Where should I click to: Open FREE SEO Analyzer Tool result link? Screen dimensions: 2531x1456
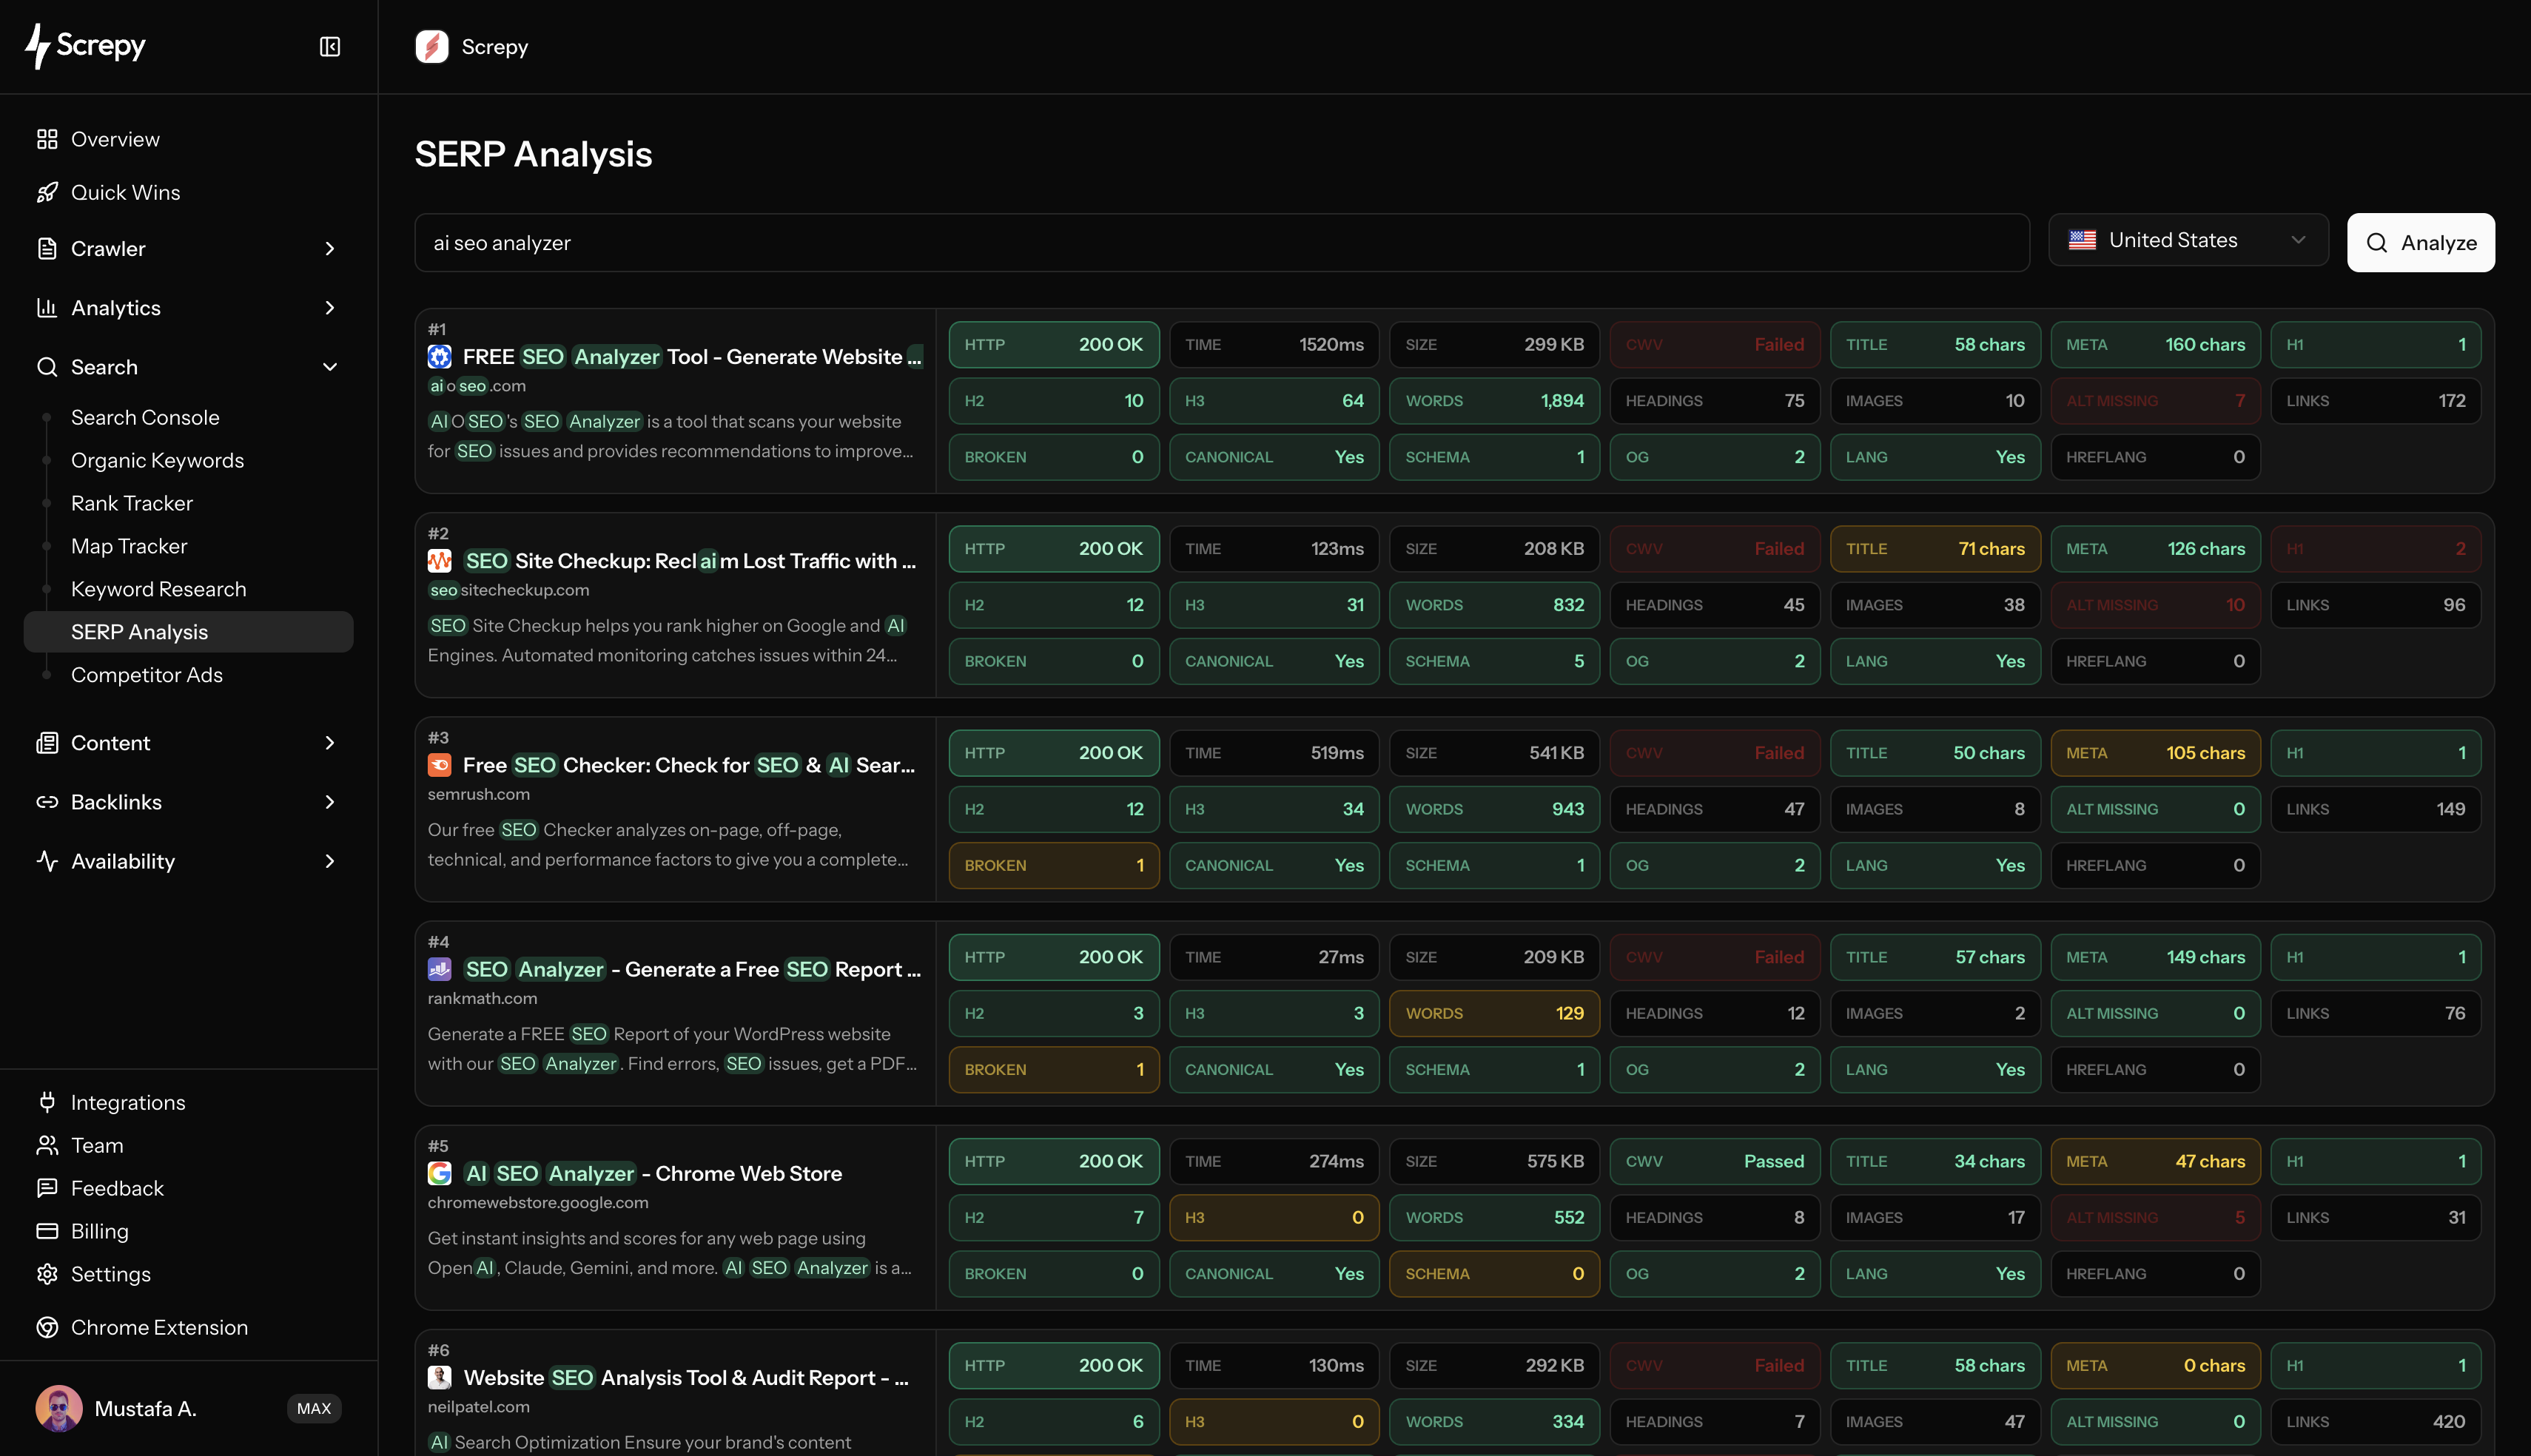pyautogui.click(x=692, y=357)
